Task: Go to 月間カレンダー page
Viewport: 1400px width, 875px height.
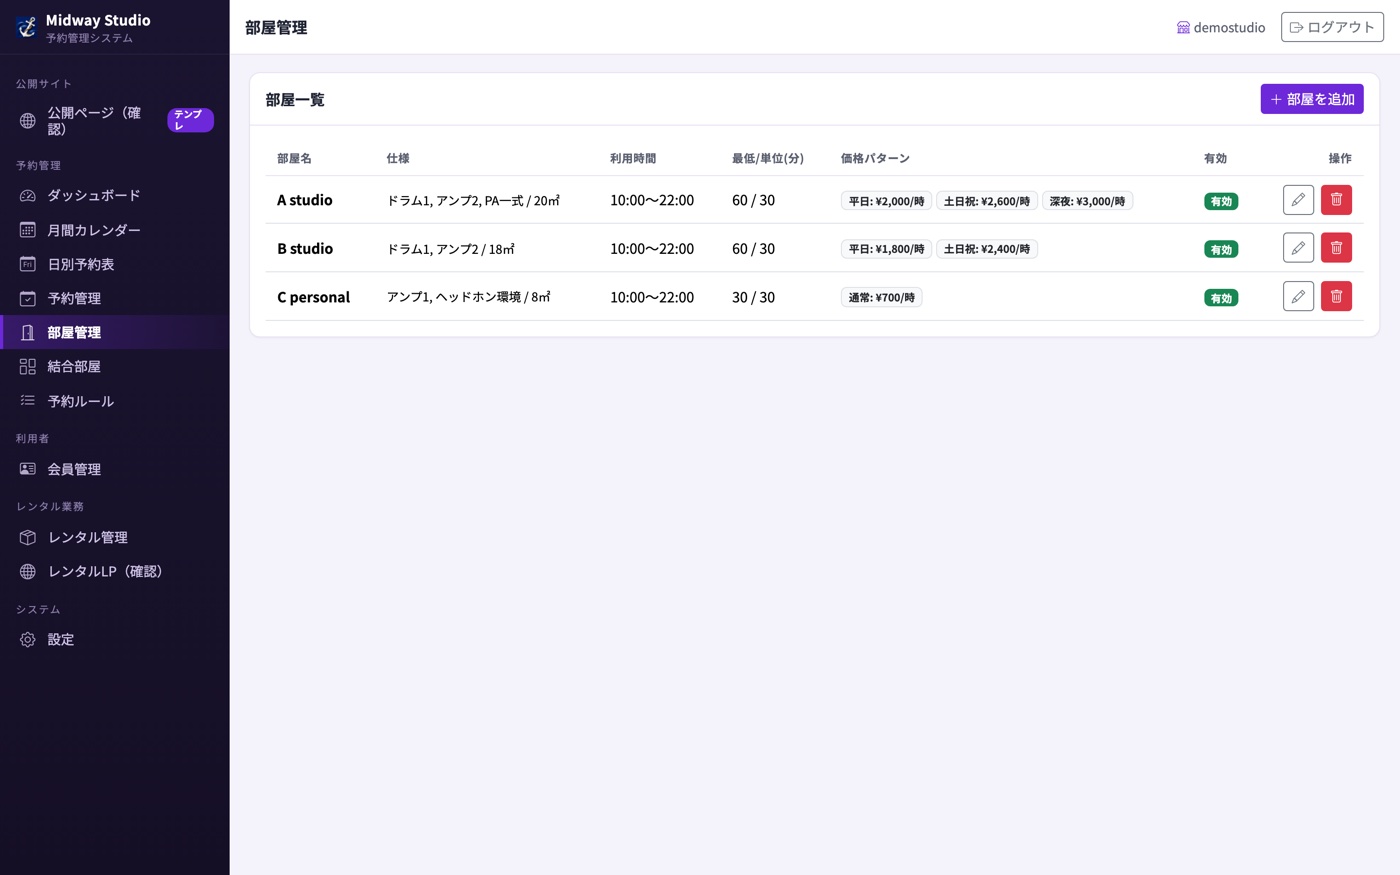Action: (115, 230)
